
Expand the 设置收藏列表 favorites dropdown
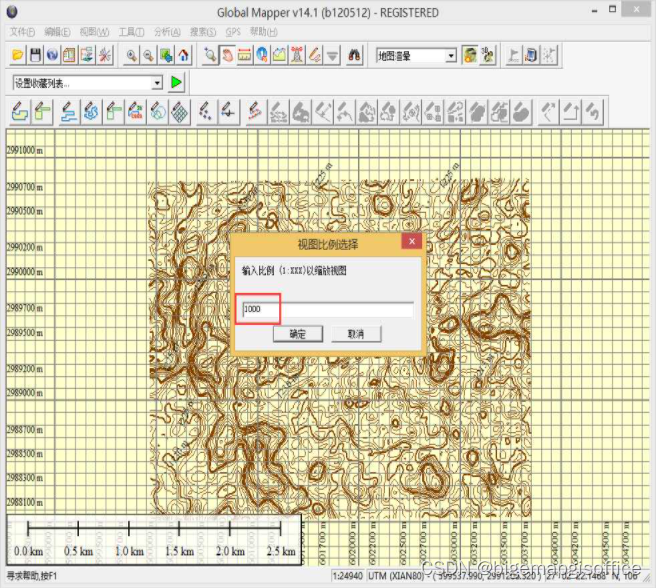pos(157,83)
